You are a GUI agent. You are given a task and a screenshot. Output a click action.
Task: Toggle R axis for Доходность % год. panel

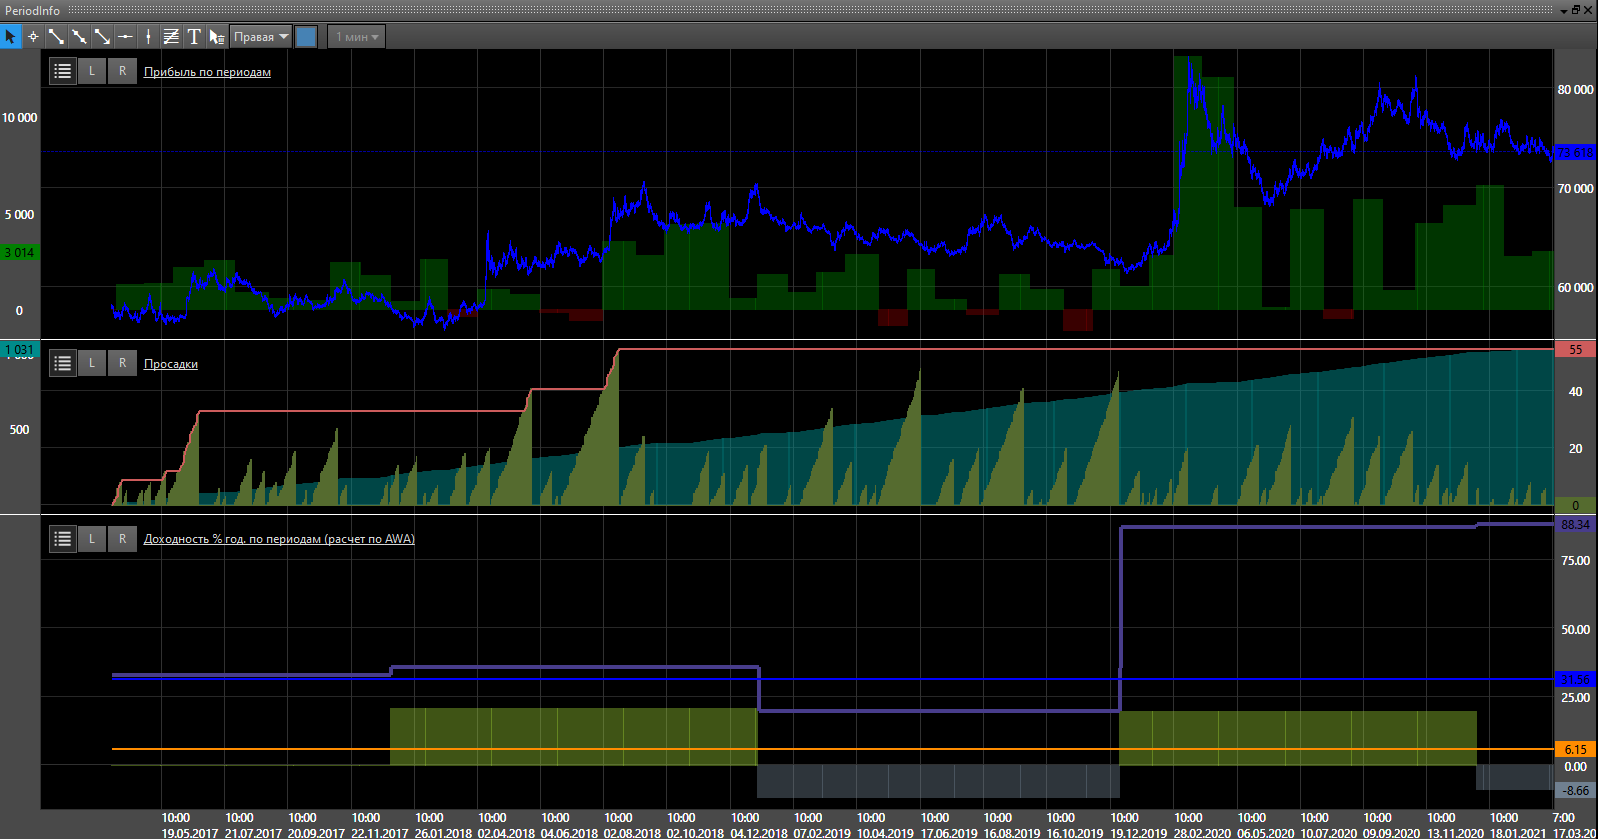(122, 539)
